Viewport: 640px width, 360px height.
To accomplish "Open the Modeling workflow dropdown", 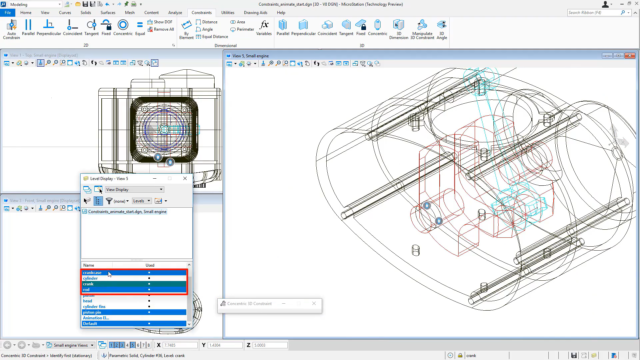I will point(35,4).
